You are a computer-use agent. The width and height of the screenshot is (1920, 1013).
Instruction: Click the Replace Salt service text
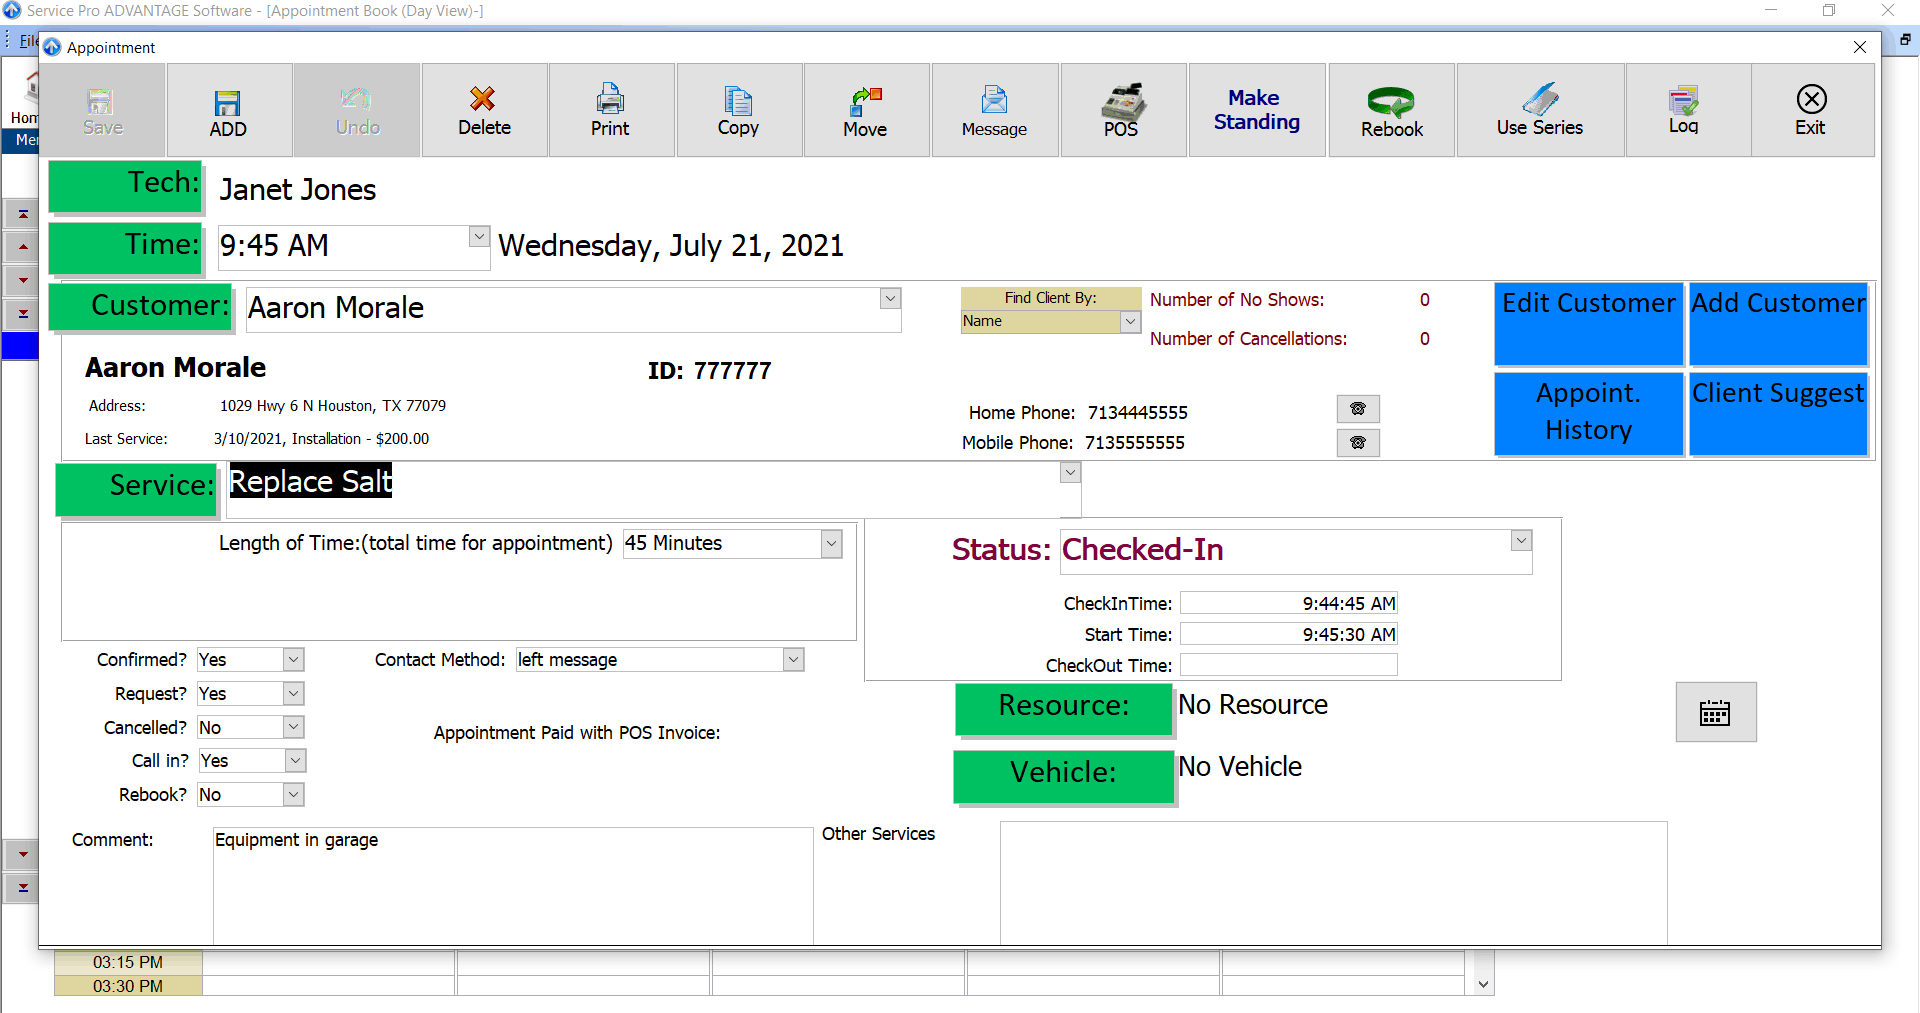pyautogui.click(x=311, y=482)
